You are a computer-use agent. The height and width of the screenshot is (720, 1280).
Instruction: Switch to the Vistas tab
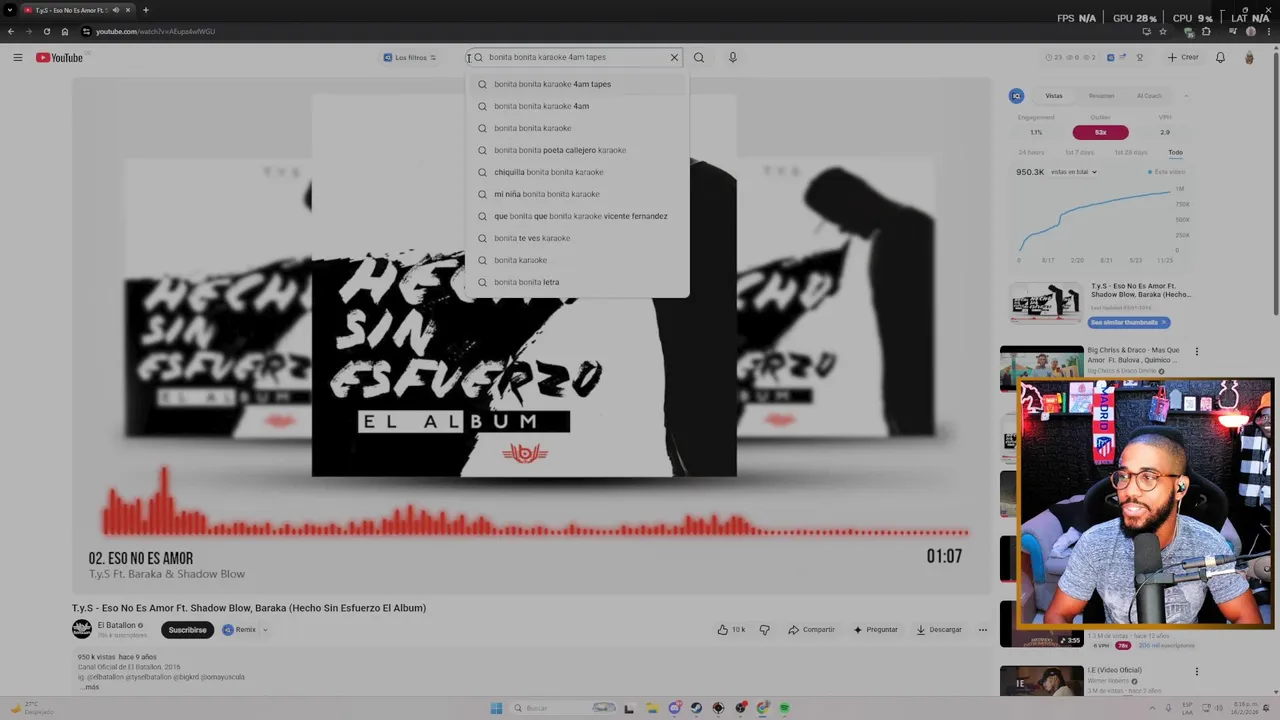click(x=1054, y=96)
